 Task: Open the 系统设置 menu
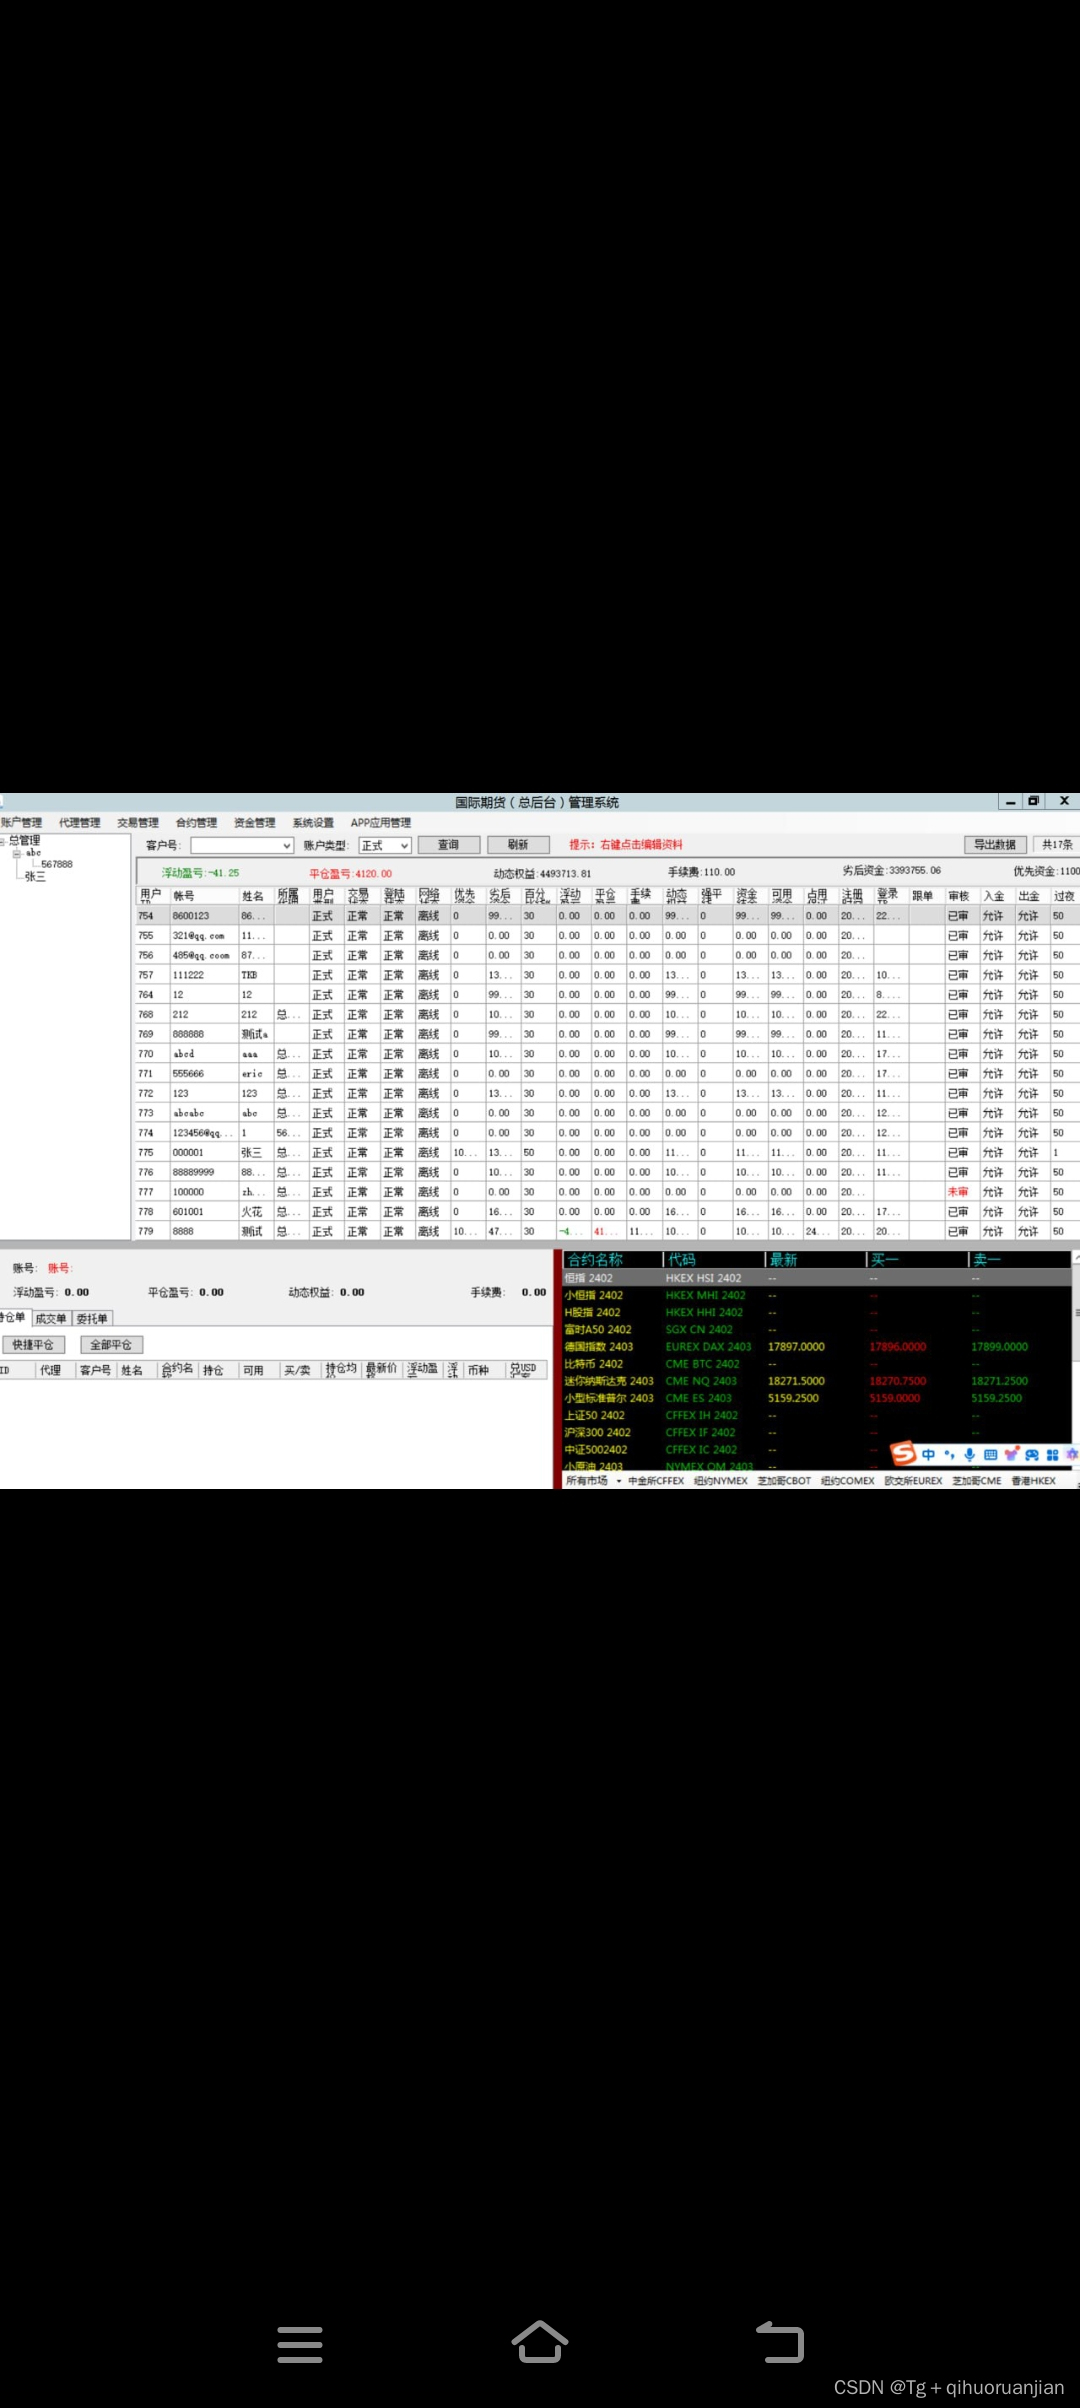(313, 822)
